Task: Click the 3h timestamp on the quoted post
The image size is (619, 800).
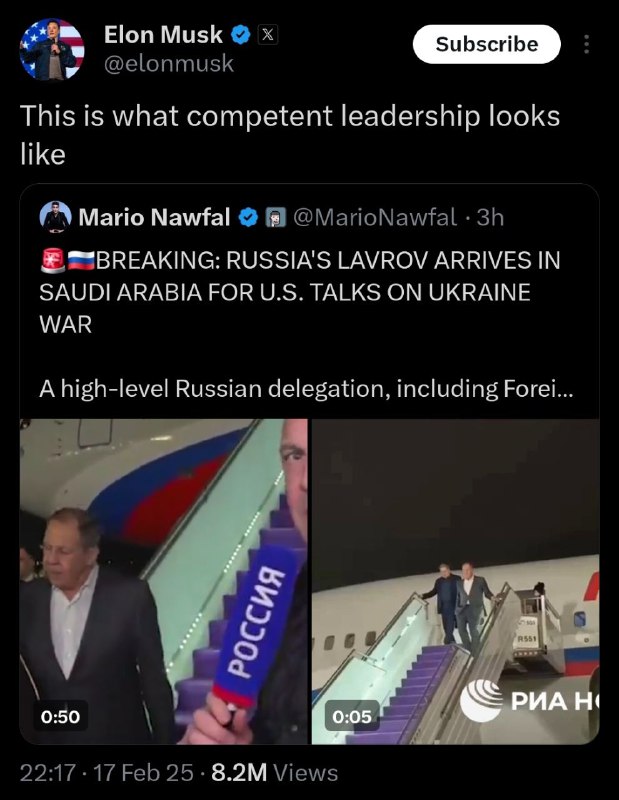Action: click(x=492, y=216)
